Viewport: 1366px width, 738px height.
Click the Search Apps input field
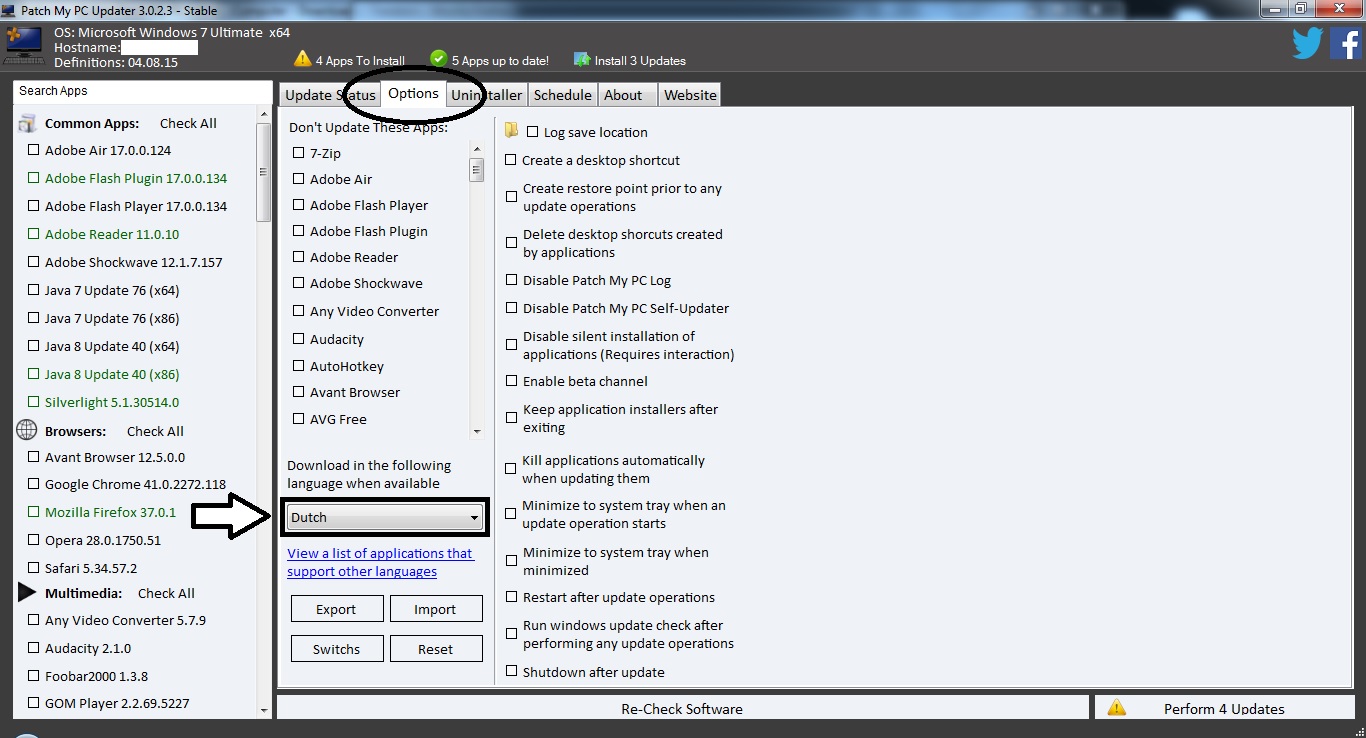click(x=142, y=91)
